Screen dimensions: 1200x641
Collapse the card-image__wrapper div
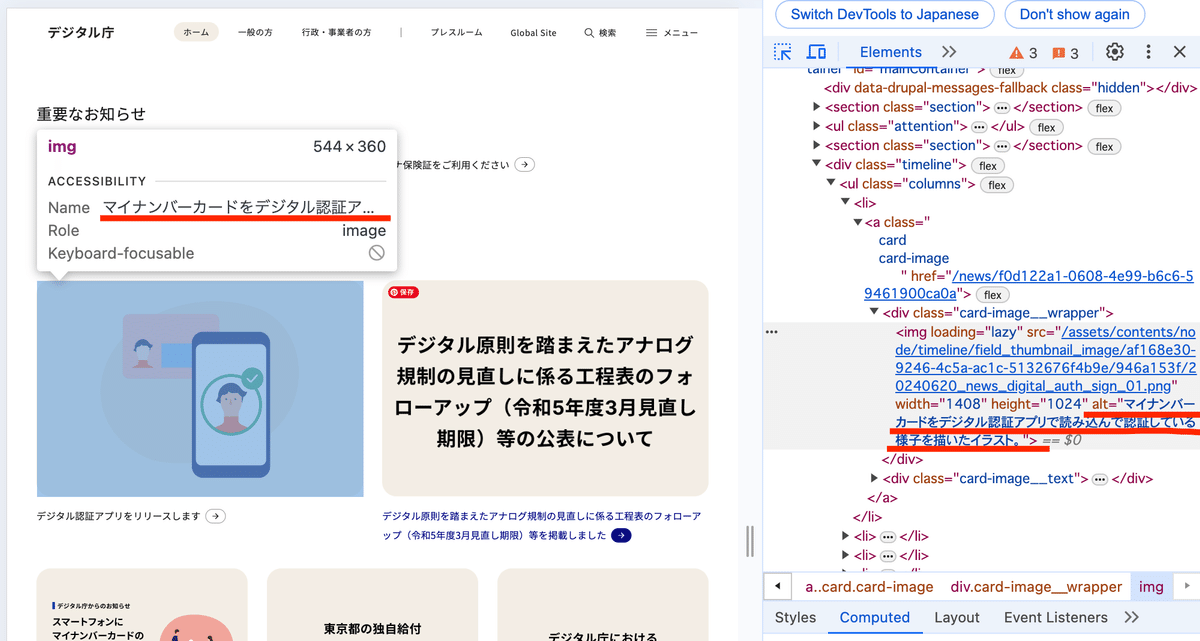873,313
